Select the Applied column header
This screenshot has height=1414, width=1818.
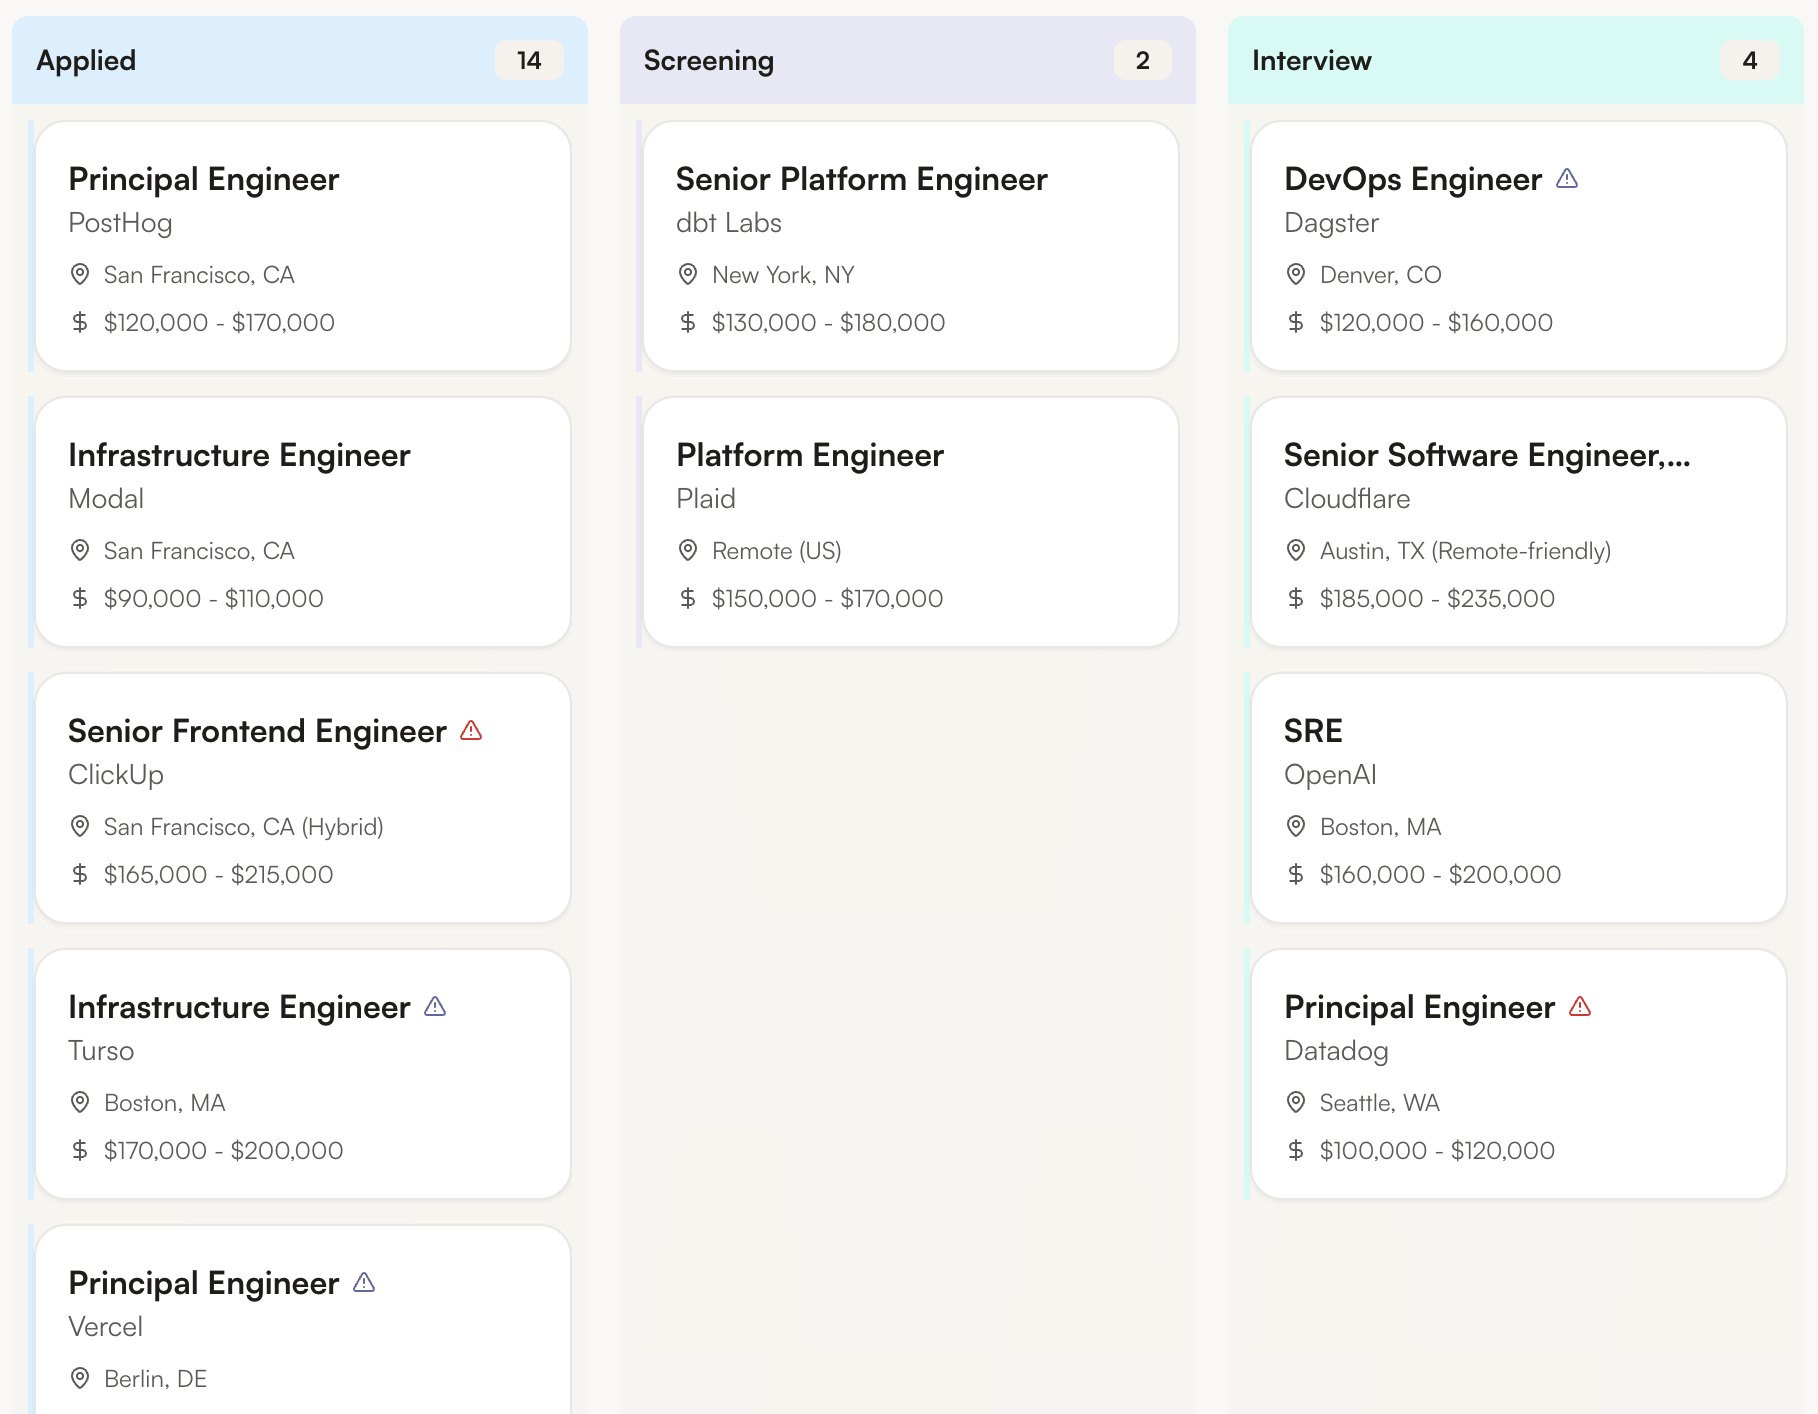300,60
